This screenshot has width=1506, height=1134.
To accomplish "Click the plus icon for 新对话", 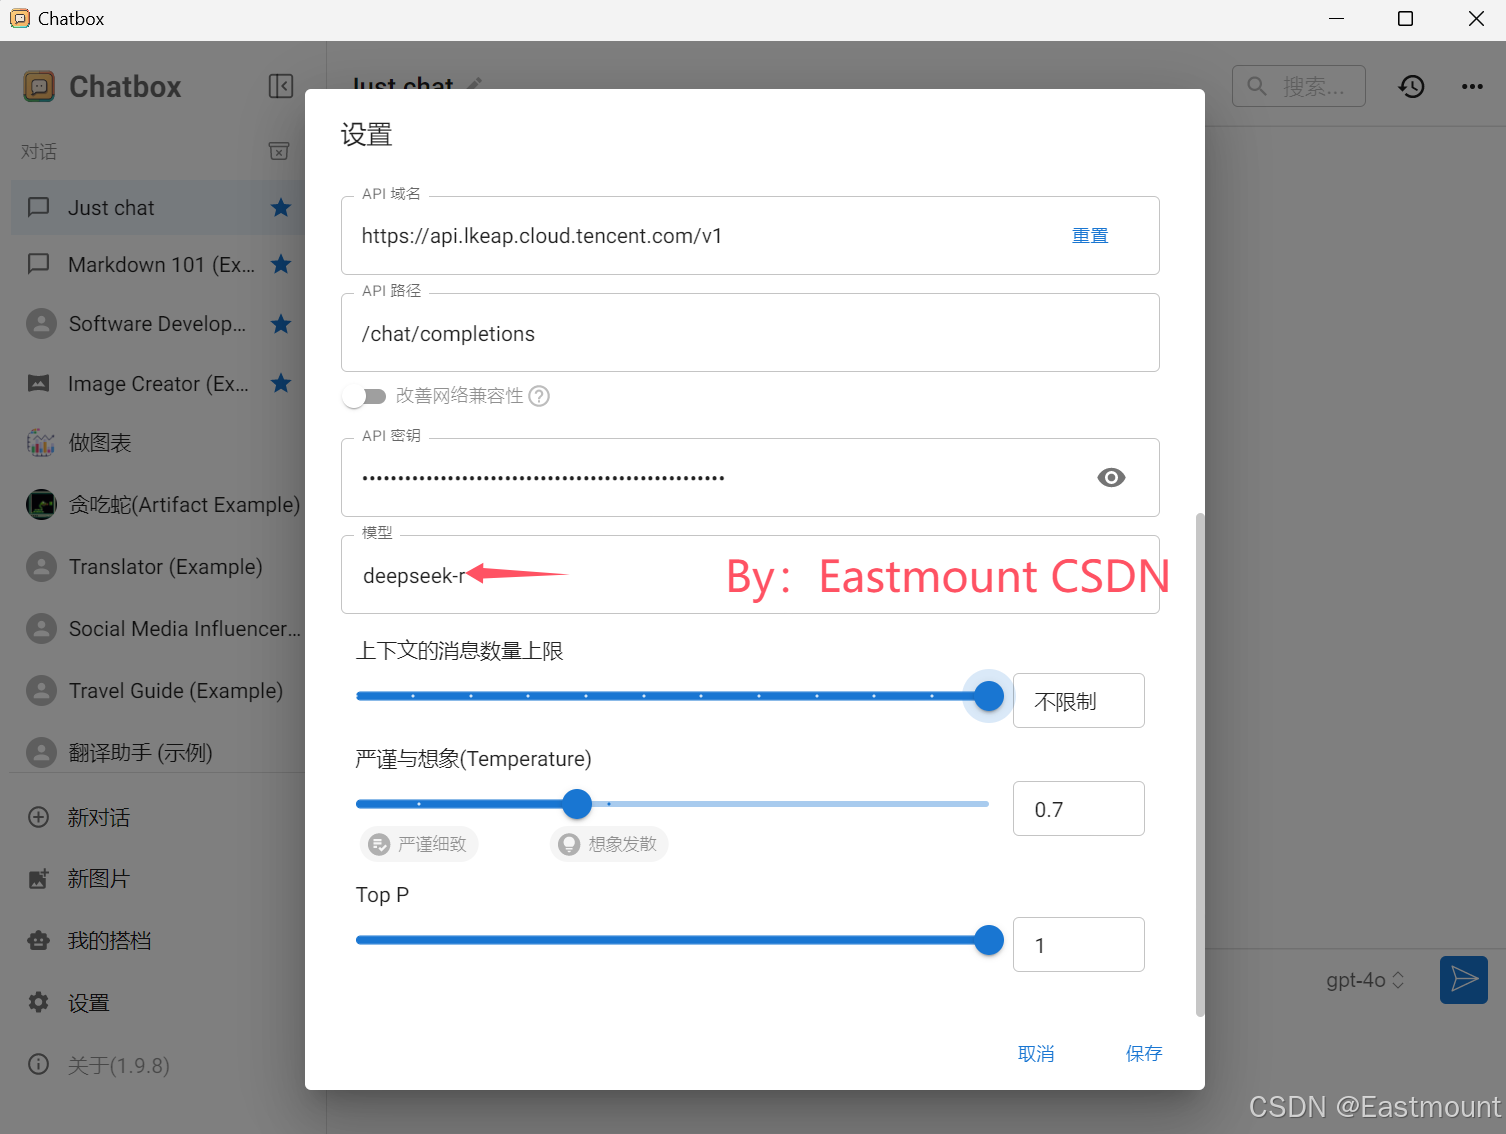I will pos(39,817).
